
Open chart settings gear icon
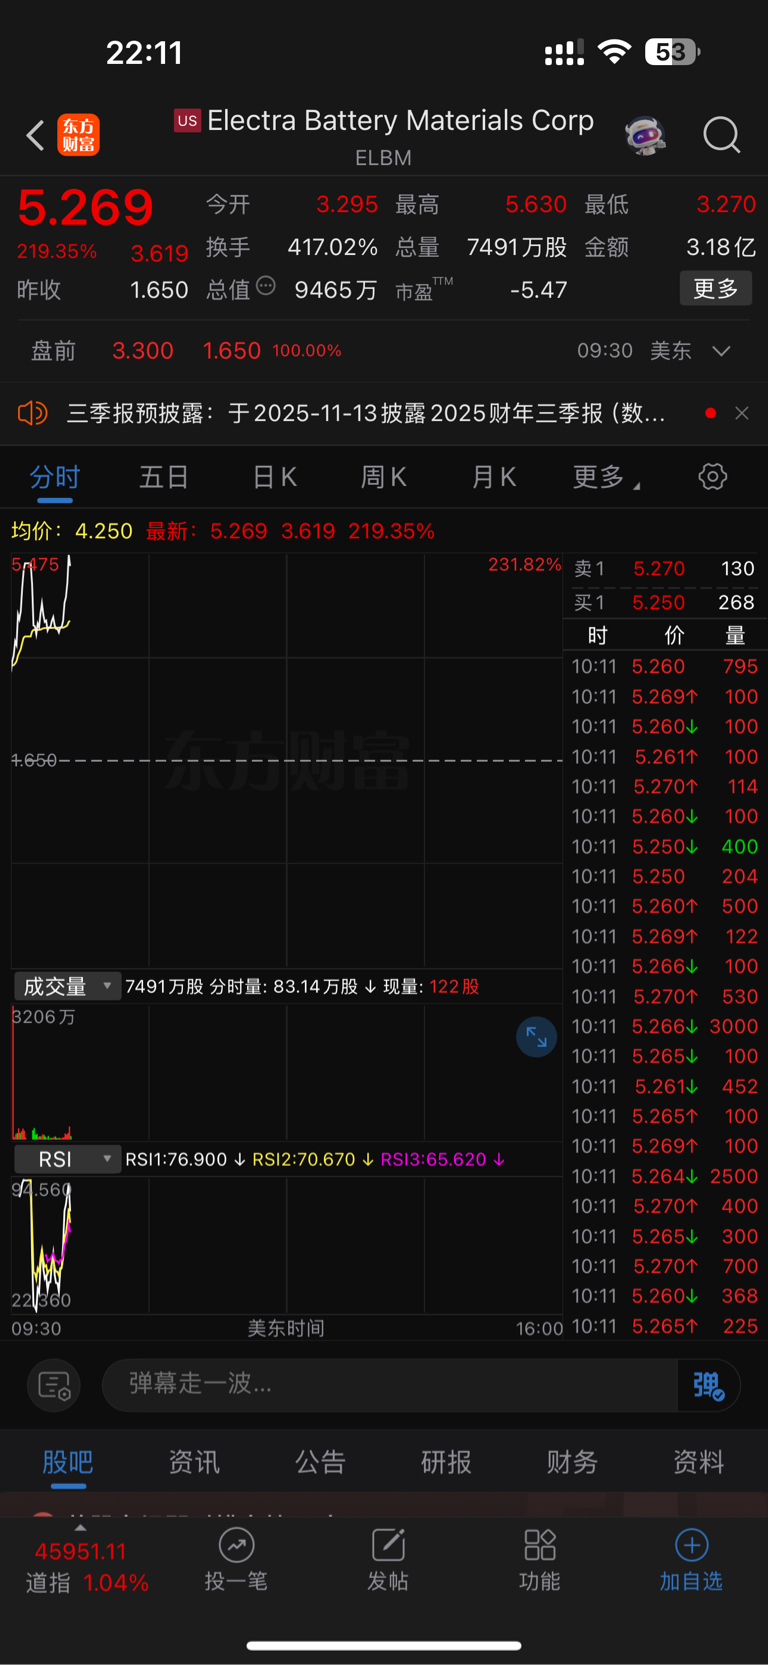tap(713, 476)
